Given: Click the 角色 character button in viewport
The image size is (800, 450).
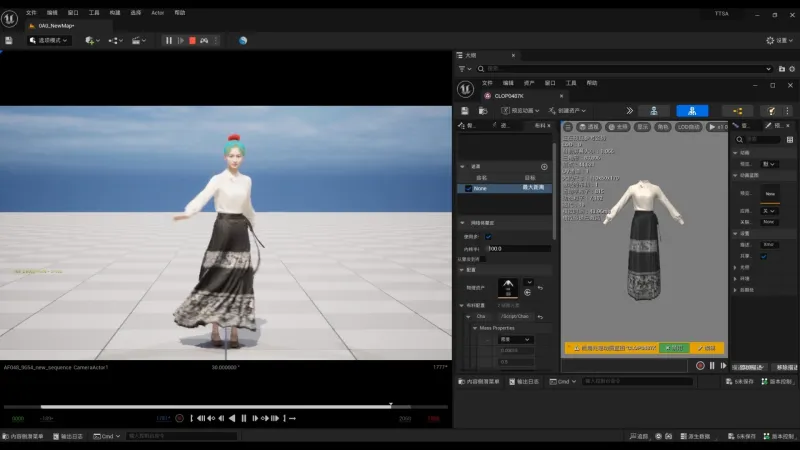Looking at the screenshot, I should (663, 127).
